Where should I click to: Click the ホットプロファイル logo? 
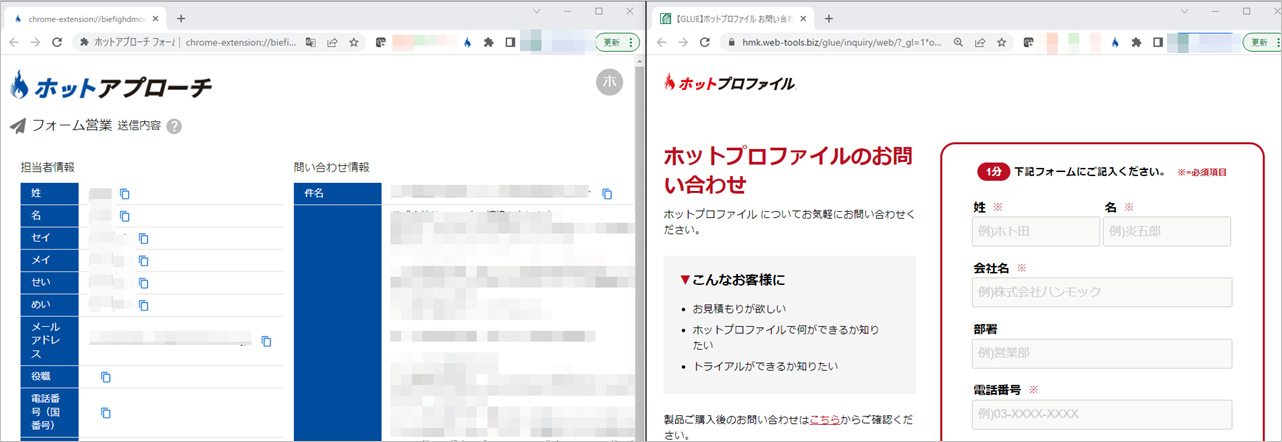click(x=728, y=84)
